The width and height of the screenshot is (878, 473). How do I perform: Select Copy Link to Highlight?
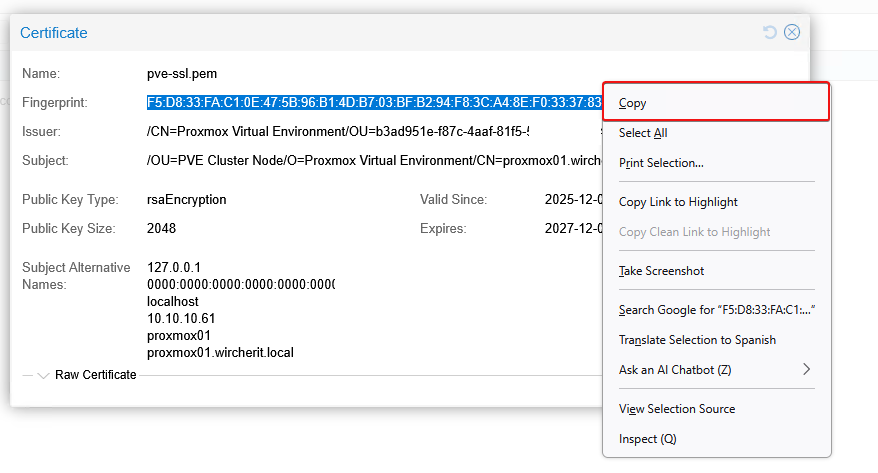tap(678, 202)
